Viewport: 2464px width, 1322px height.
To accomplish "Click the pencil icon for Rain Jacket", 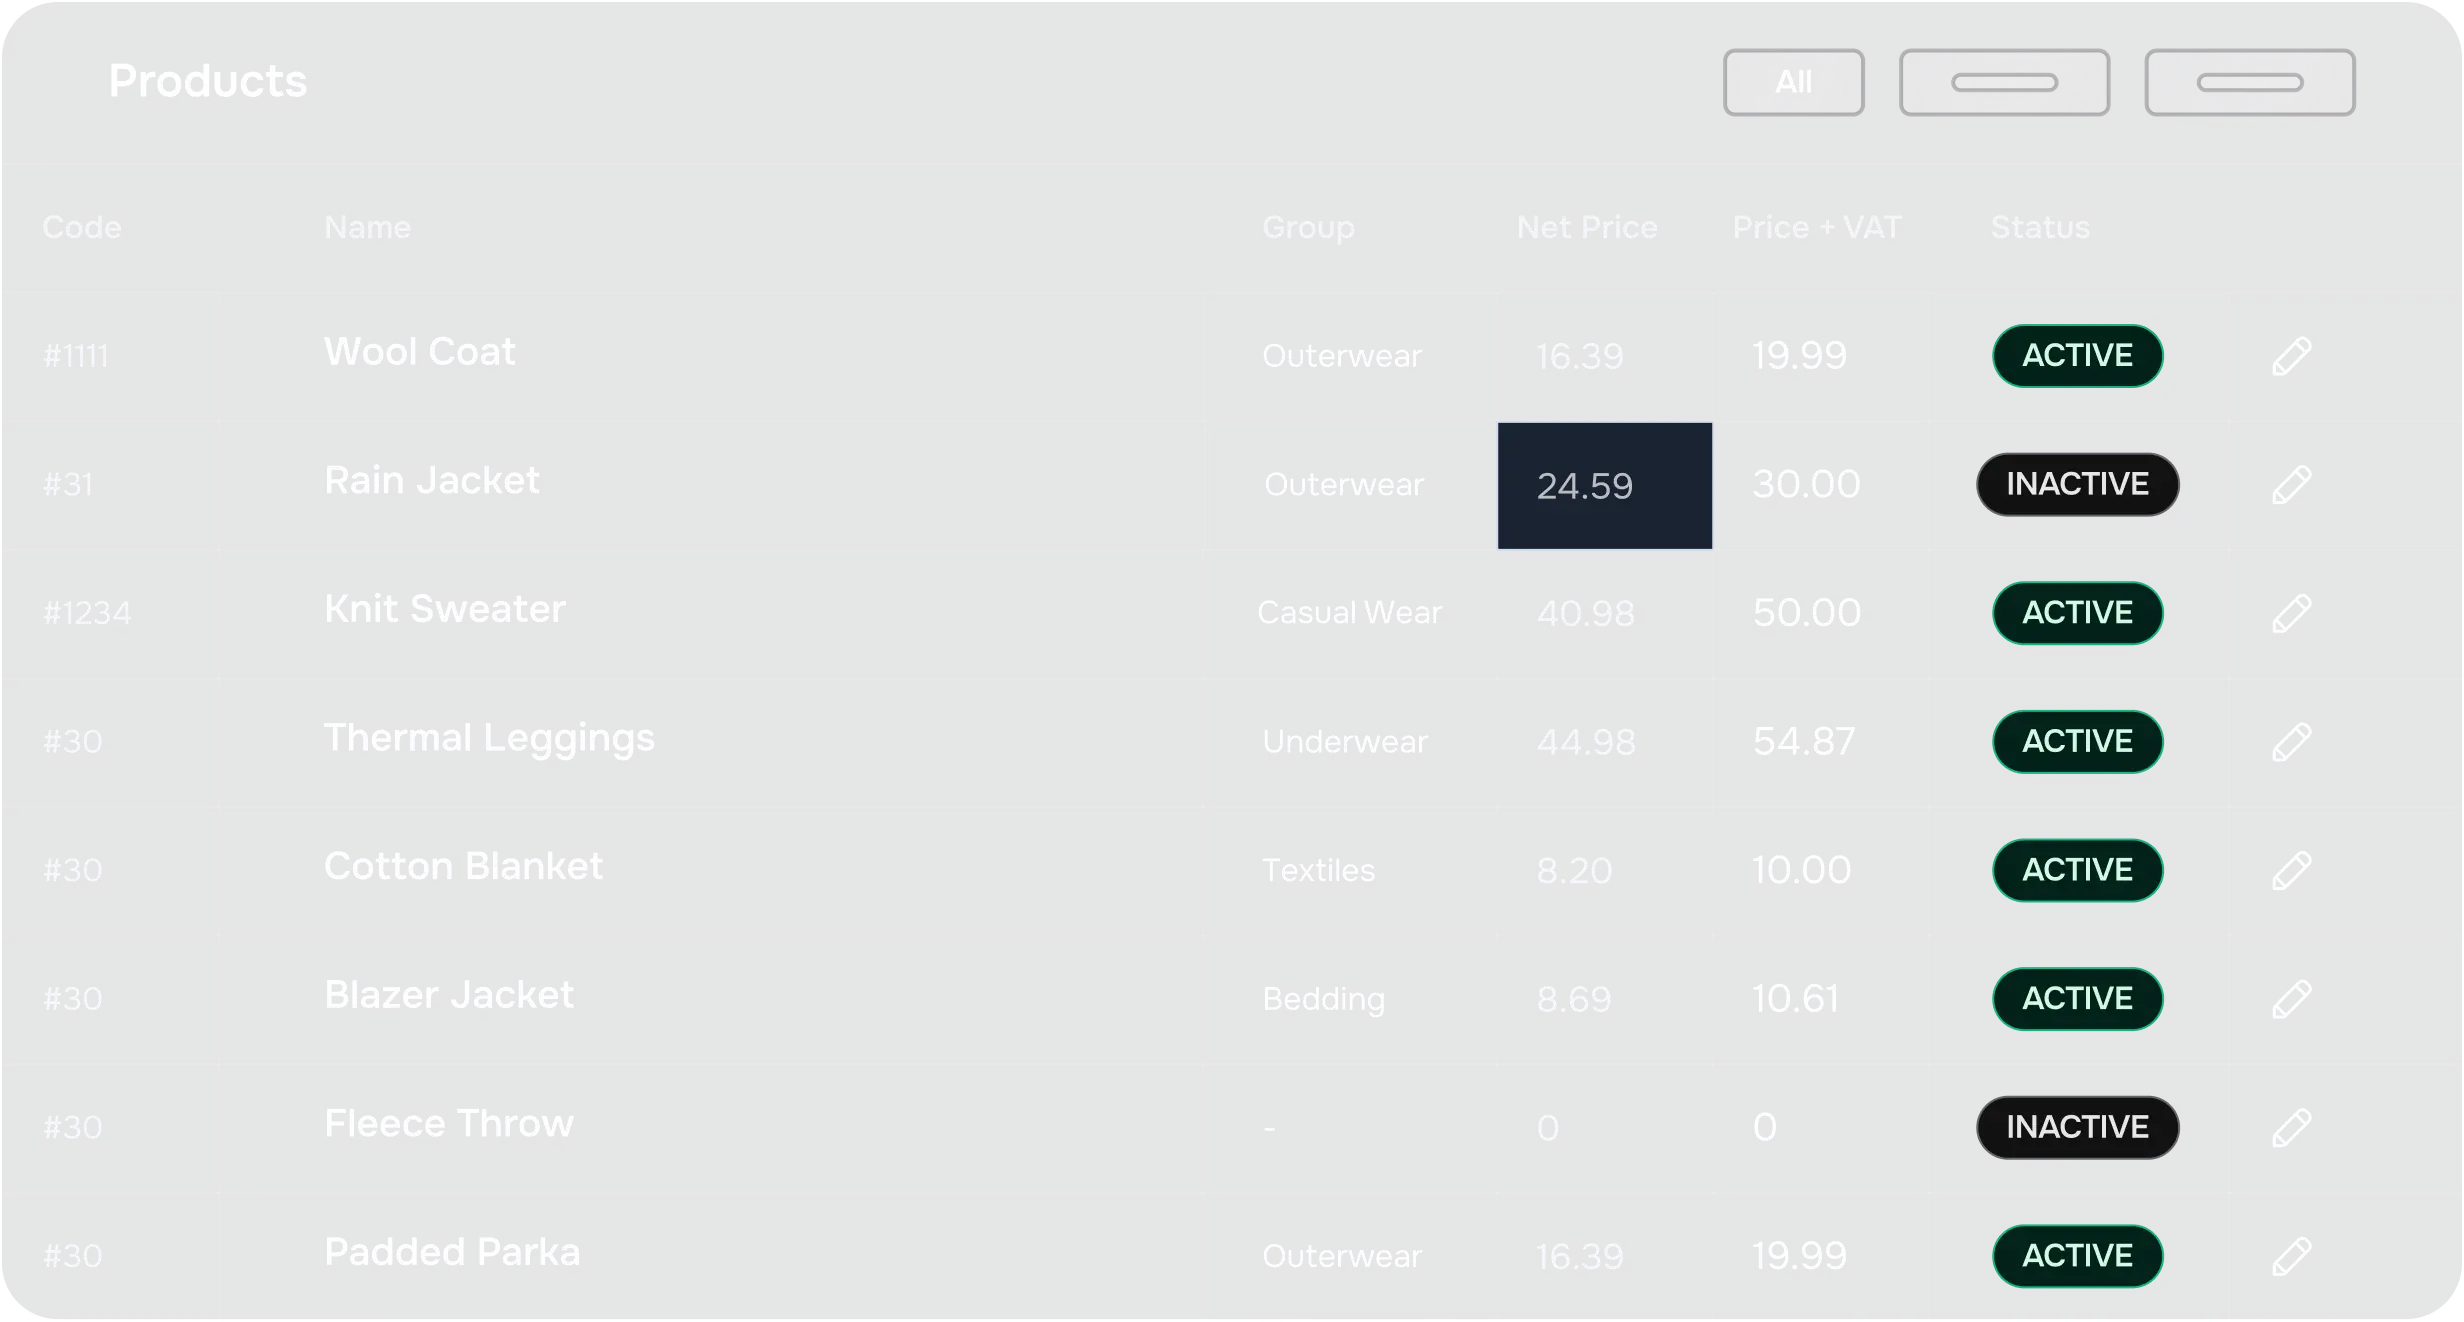I will point(2291,485).
